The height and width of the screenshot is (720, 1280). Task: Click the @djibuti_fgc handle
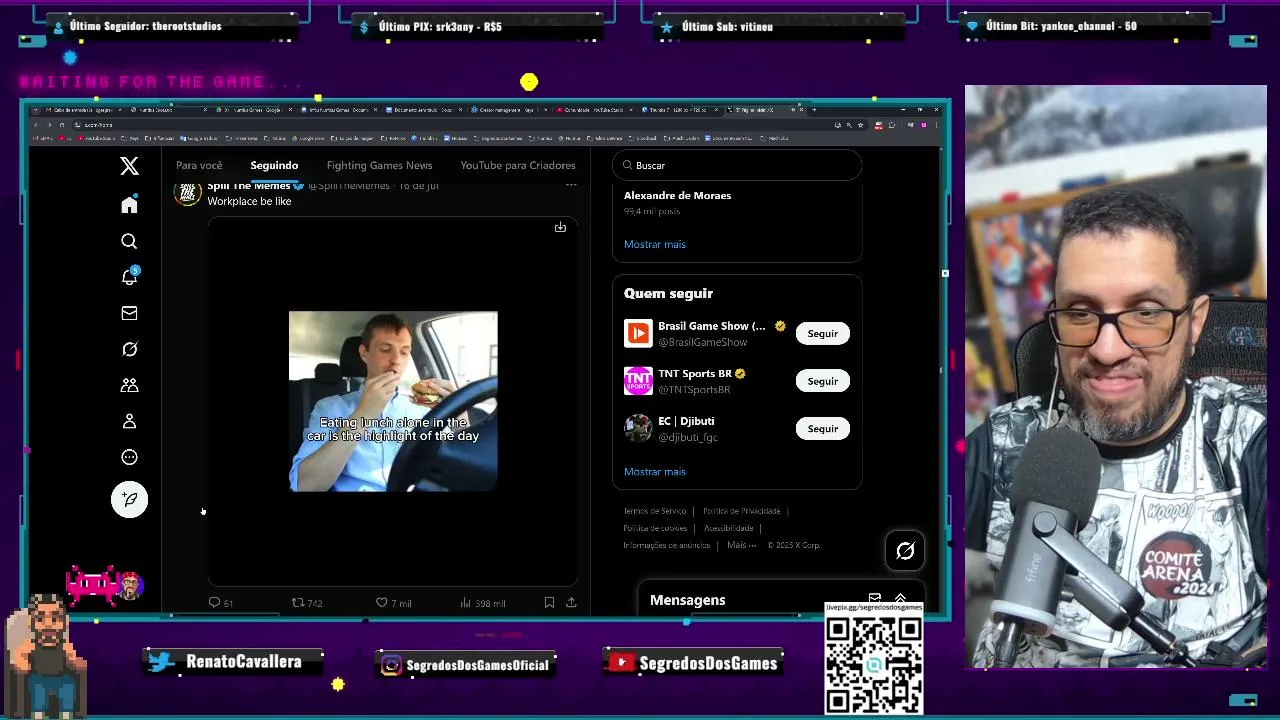pyautogui.click(x=688, y=437)
